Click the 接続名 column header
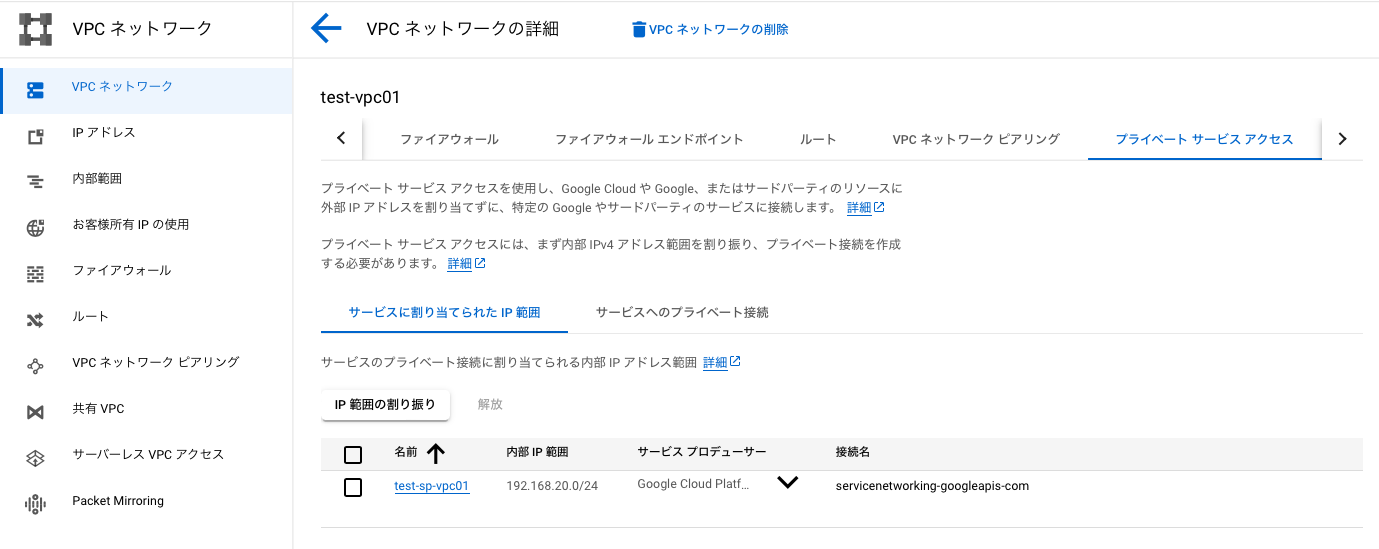Screen dimensions: 1379x549 [853, 453]
